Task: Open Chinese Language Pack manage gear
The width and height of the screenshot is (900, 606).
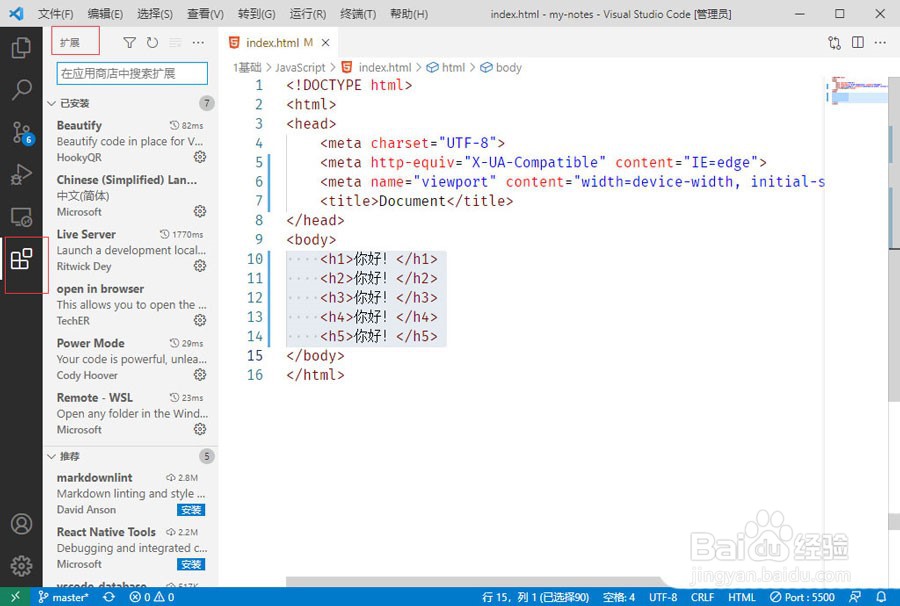Action: click(x=200, y=211)
